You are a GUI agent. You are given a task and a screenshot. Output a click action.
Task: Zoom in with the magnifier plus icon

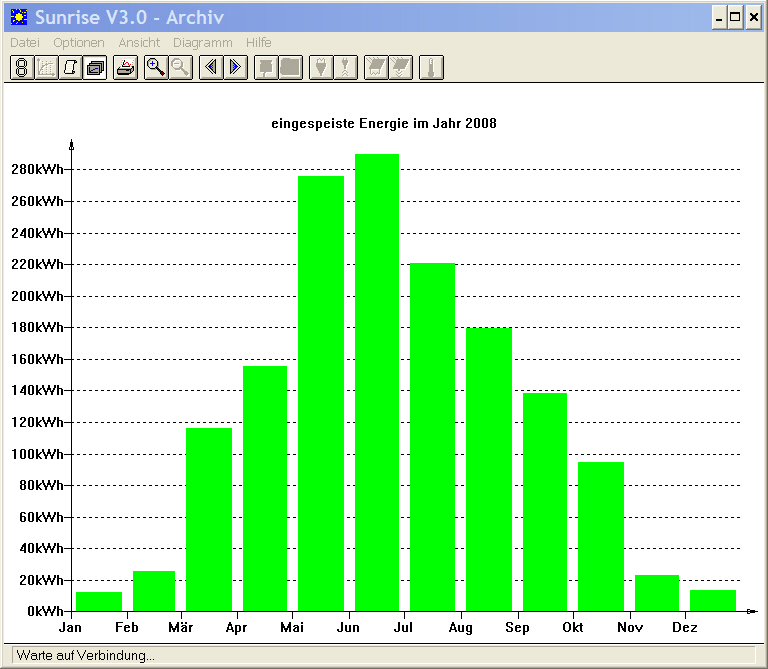click(x=156, y=68)
